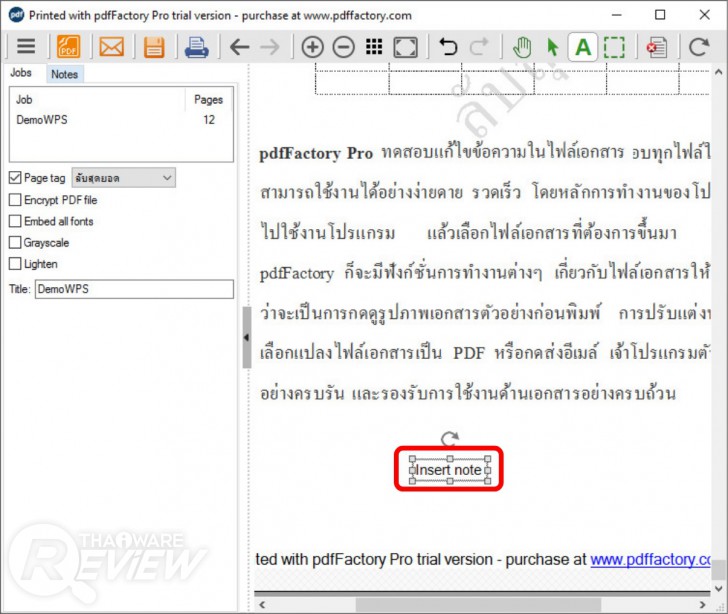Go back with the left arrow

pos(240,47)
